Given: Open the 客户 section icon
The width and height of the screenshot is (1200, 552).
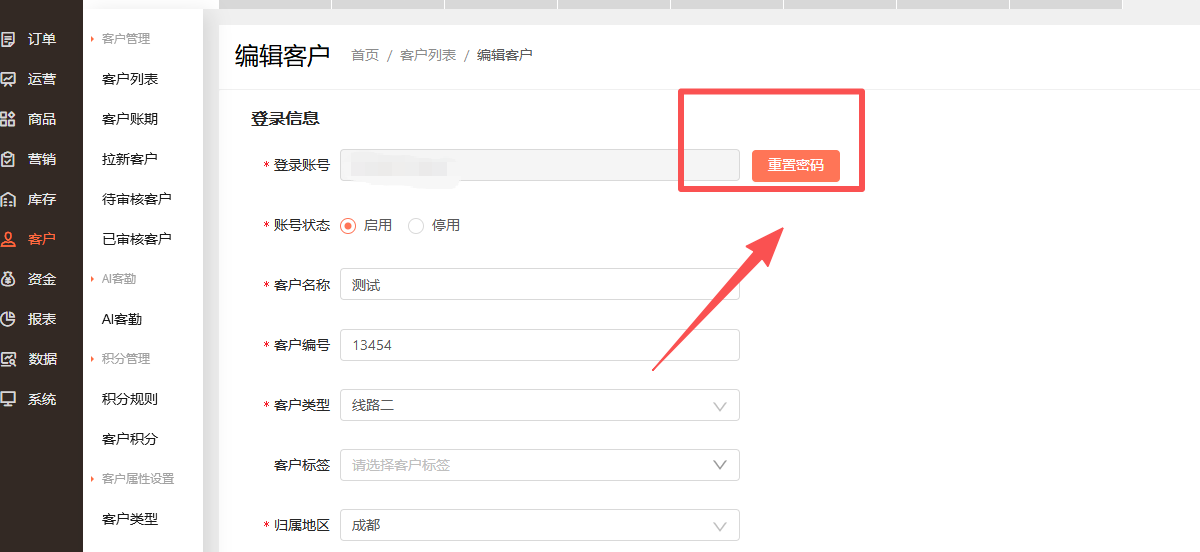Looking at the screenshot, I should 8,239.
